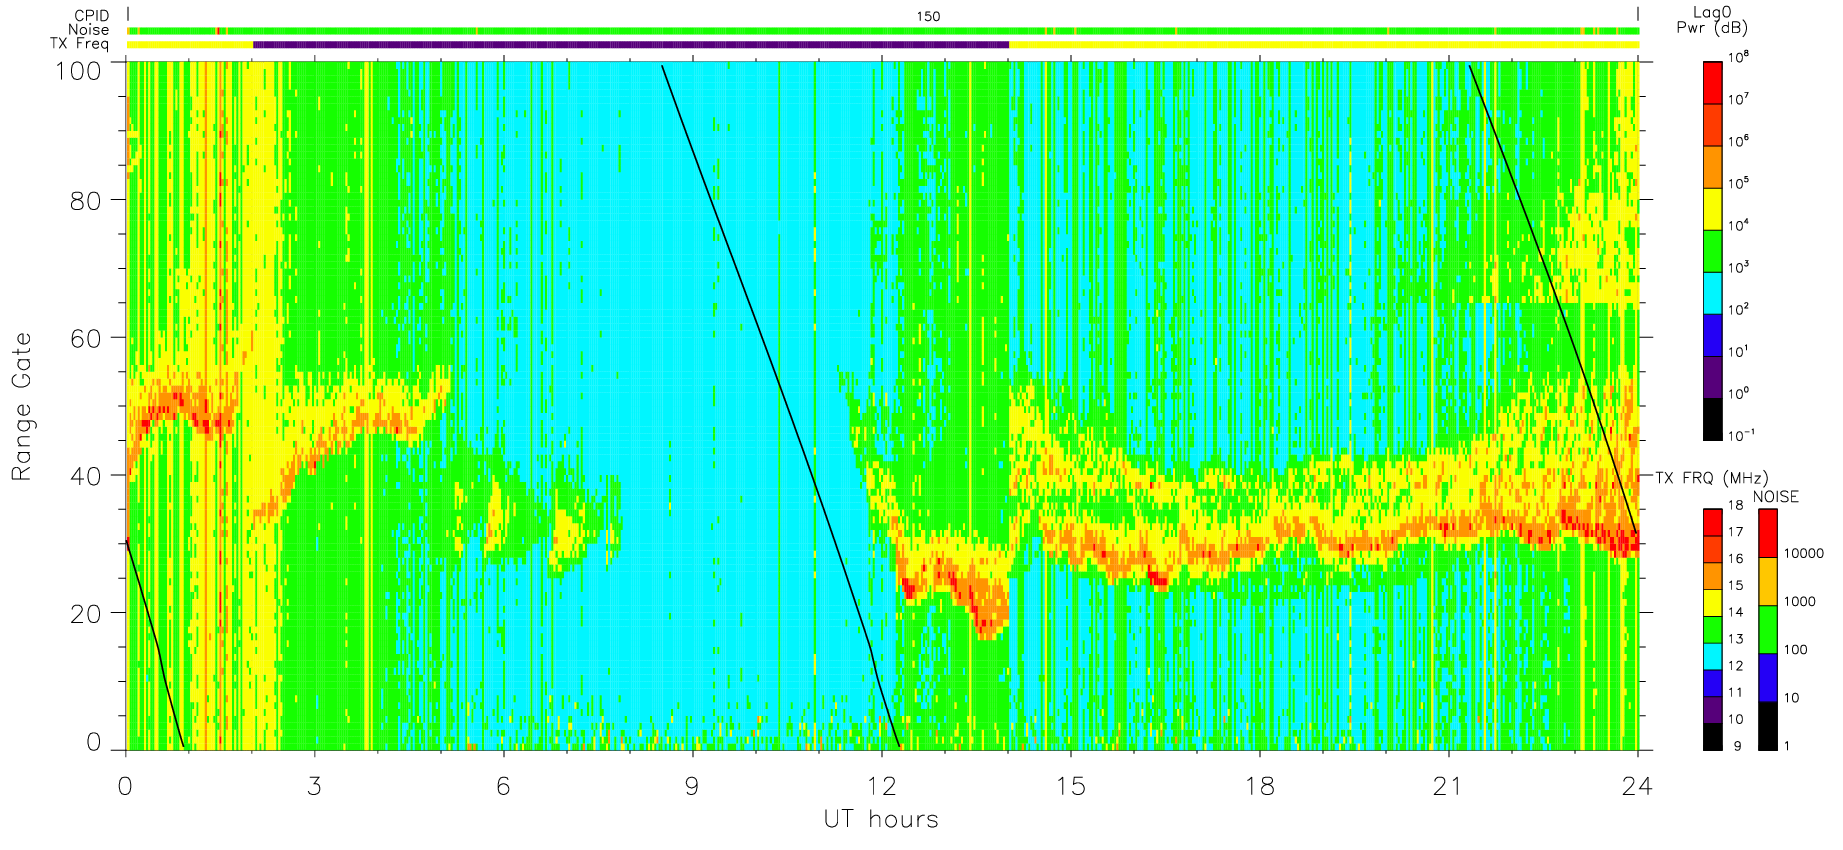Click the 'TX FRQ (MHz)' legend title
This screenshot has height=850, width=1843.
pos(1711,478)
